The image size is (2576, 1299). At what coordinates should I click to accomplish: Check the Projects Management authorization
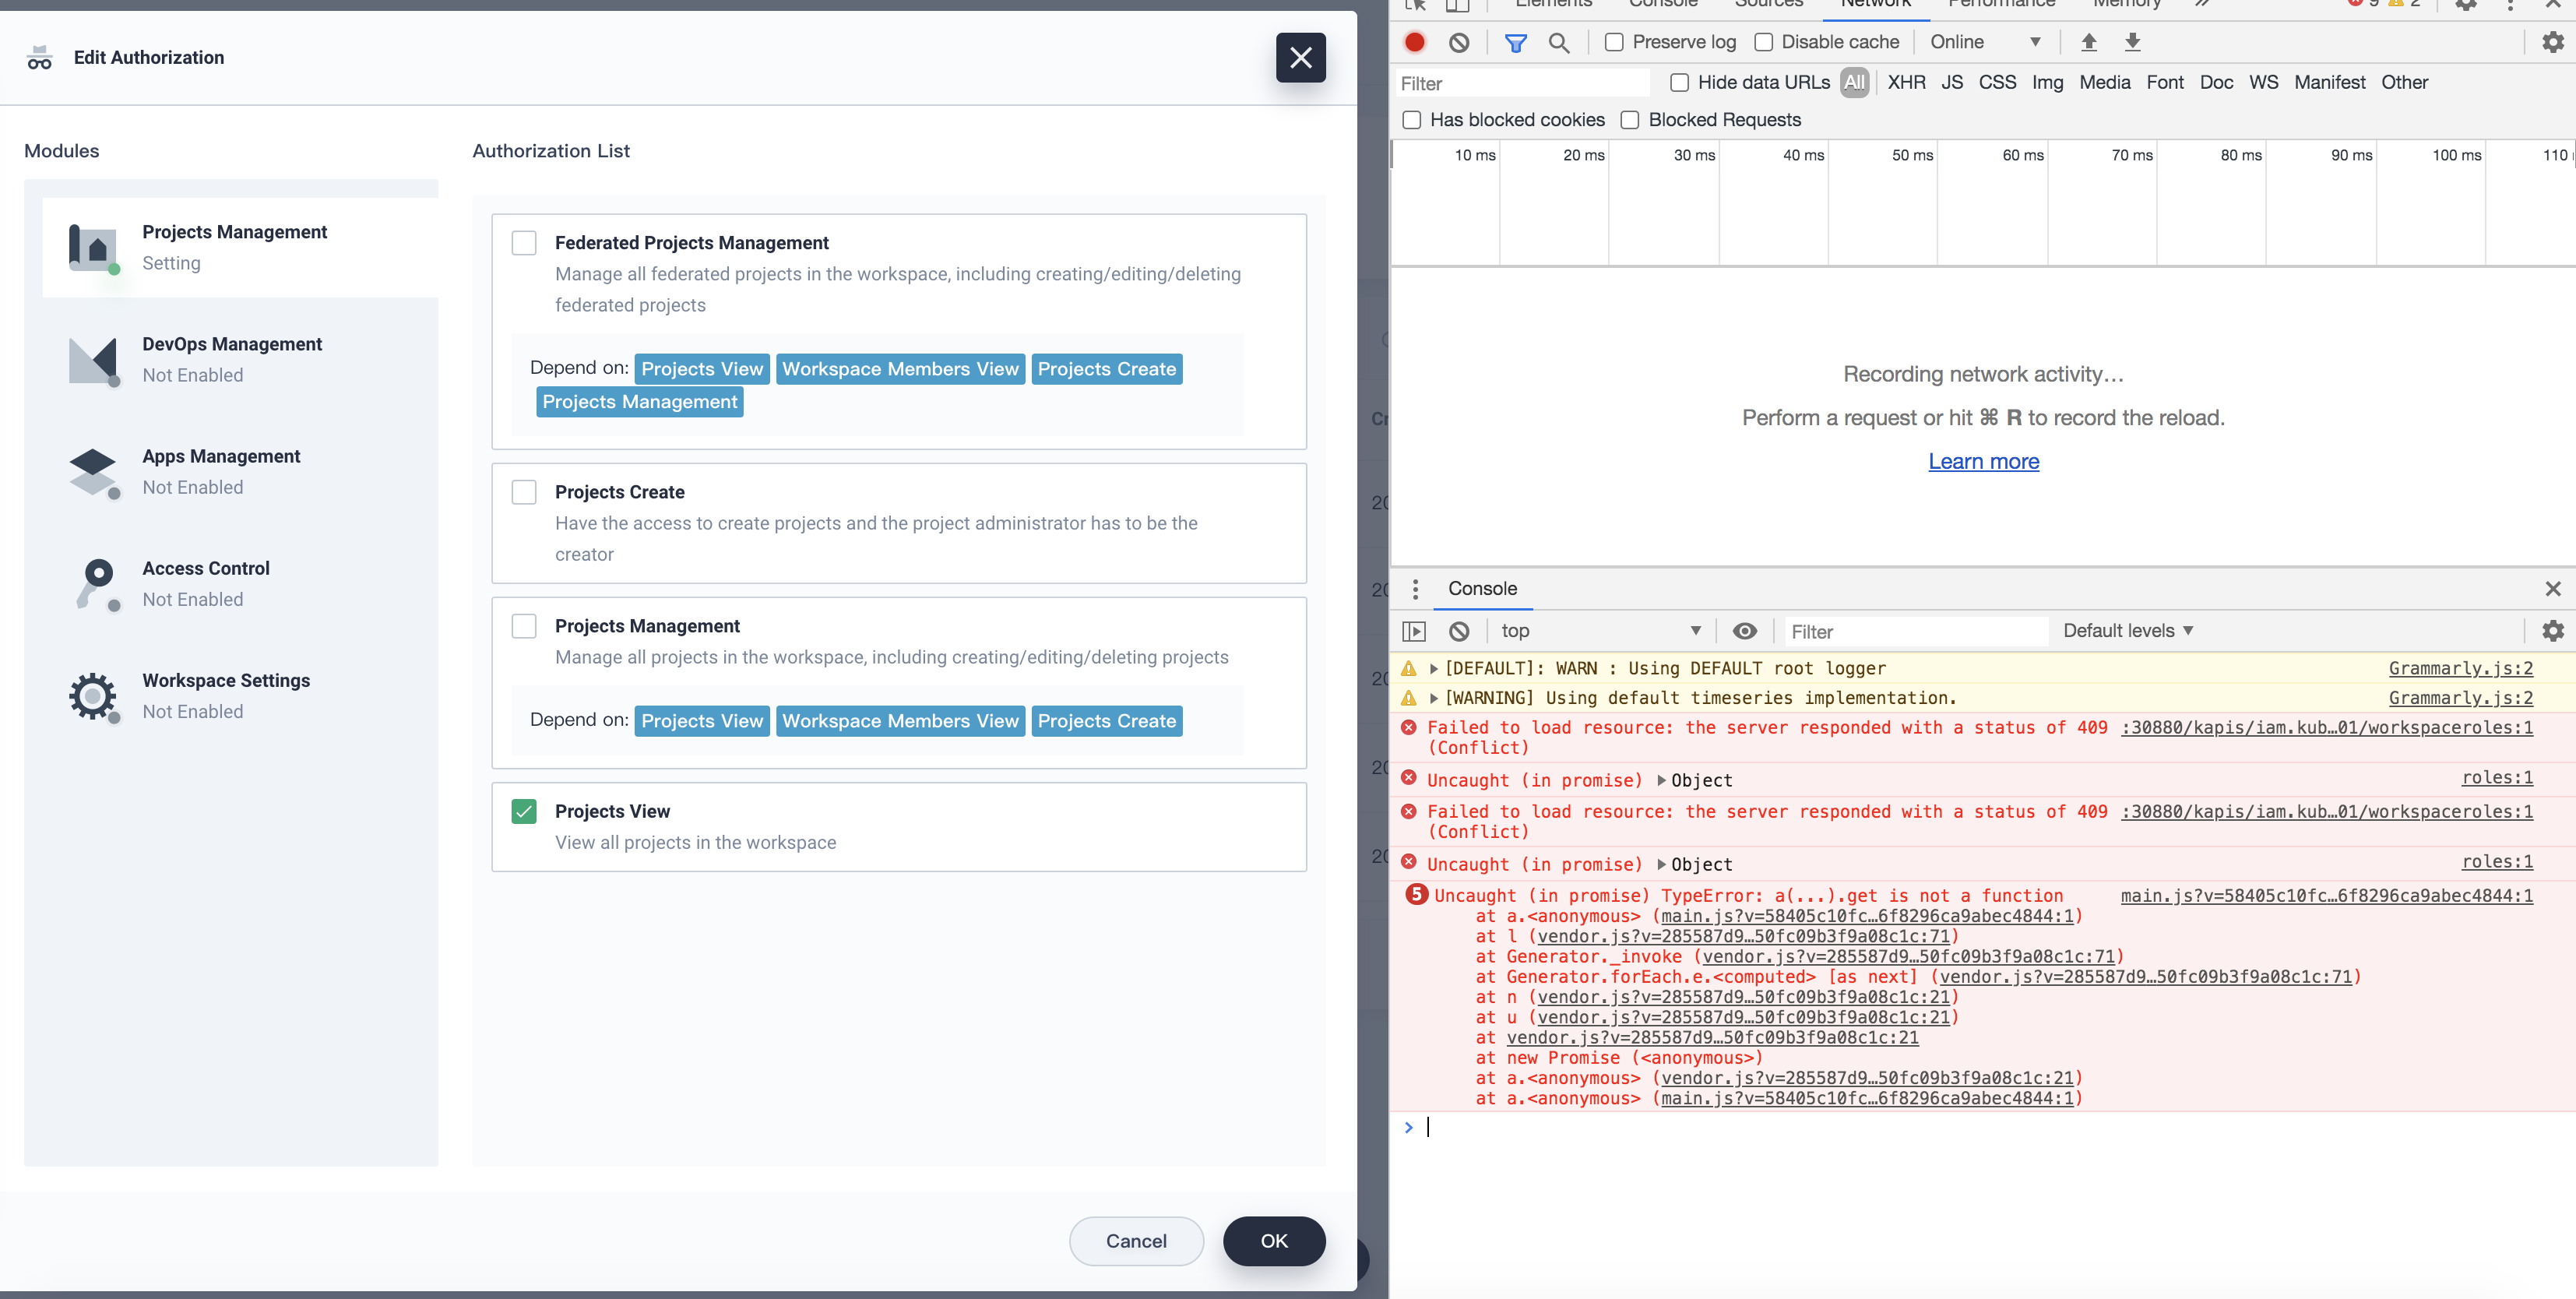point(524,626)
